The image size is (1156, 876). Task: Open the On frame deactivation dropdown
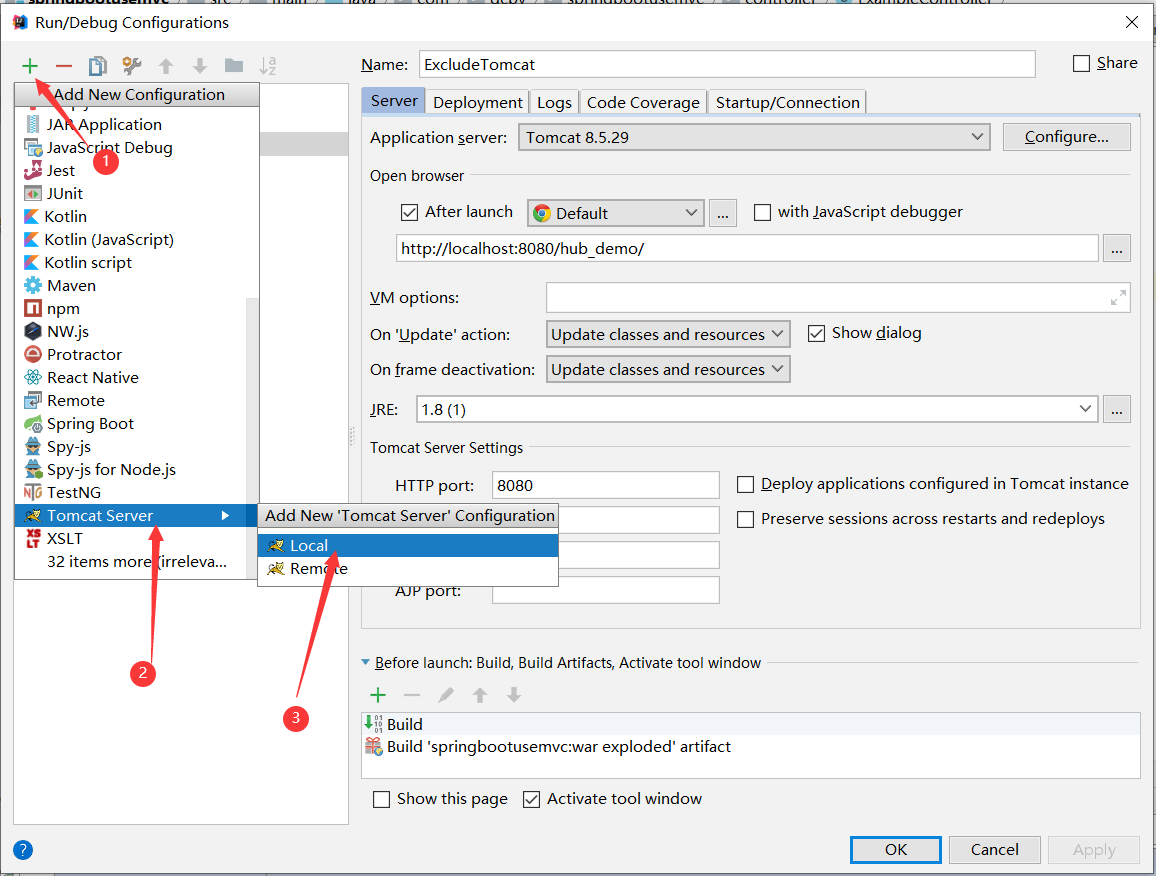click(x=668, y=369)
